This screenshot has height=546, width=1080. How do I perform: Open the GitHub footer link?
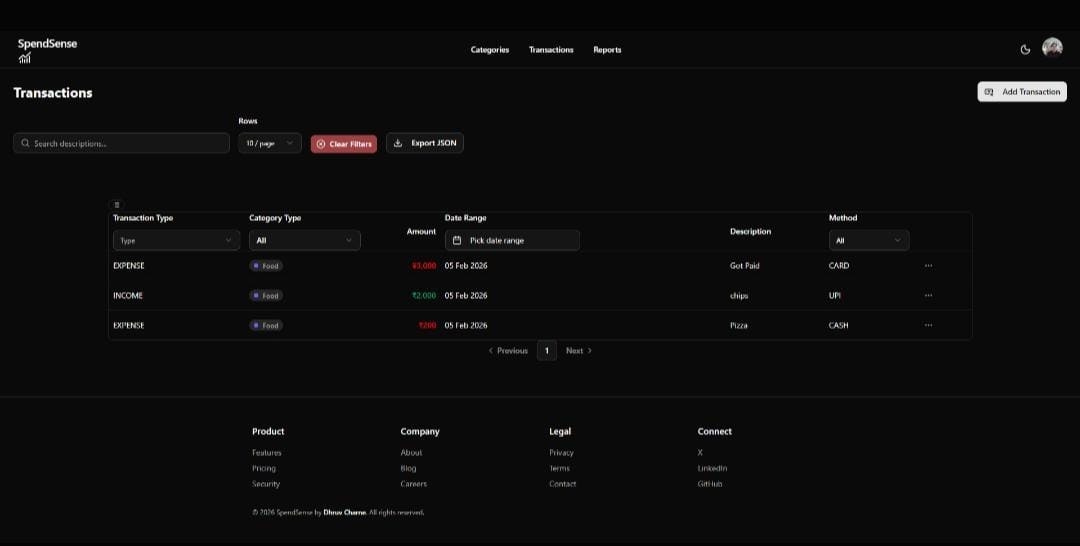tap(710, 484)
